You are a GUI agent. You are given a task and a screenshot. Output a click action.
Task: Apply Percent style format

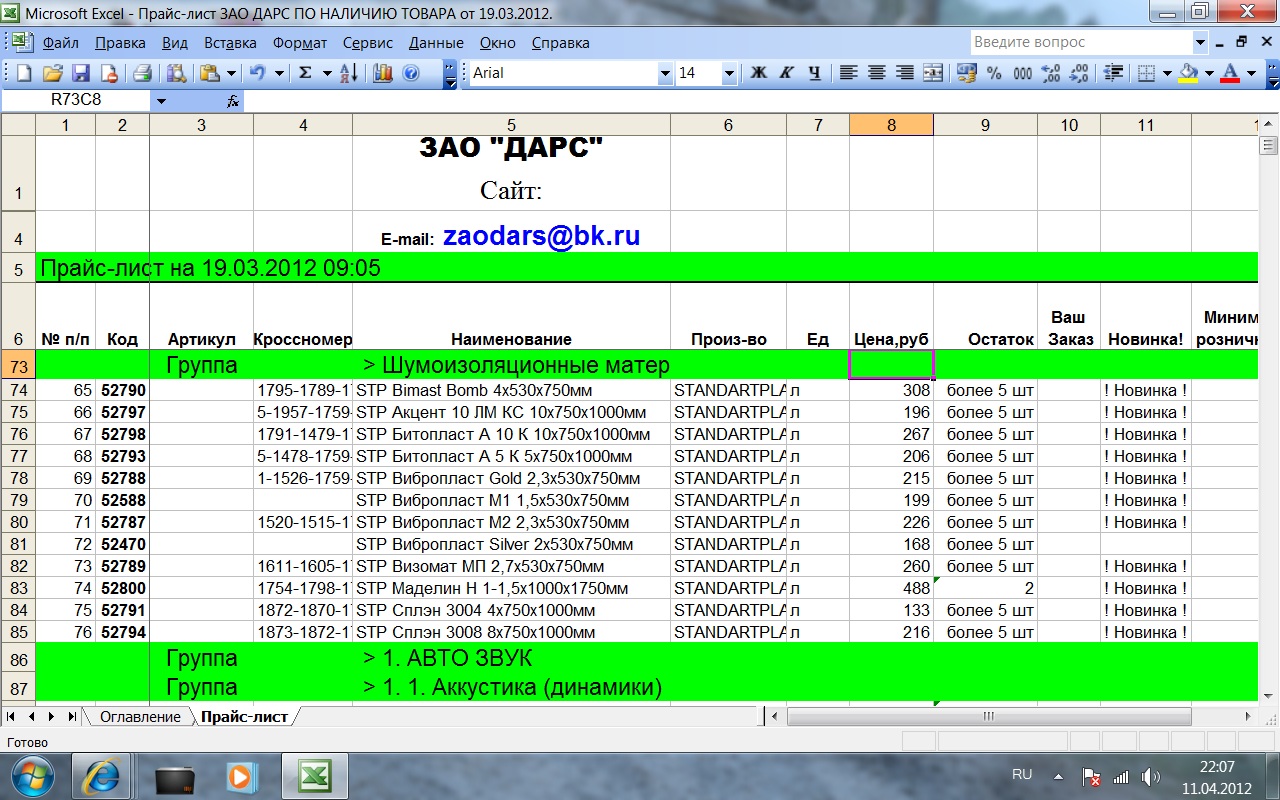(x=994, y=73)
